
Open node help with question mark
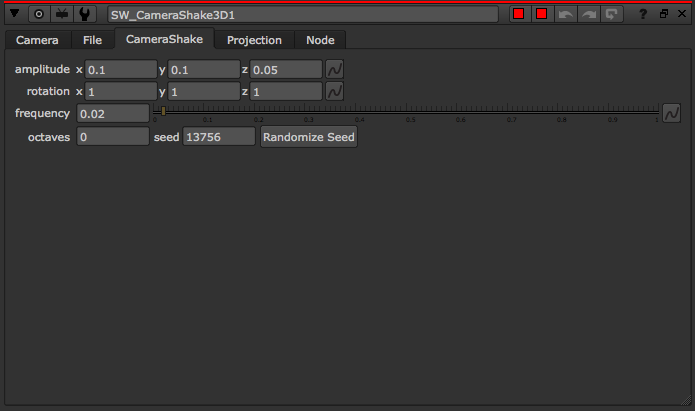click(643, 15)
